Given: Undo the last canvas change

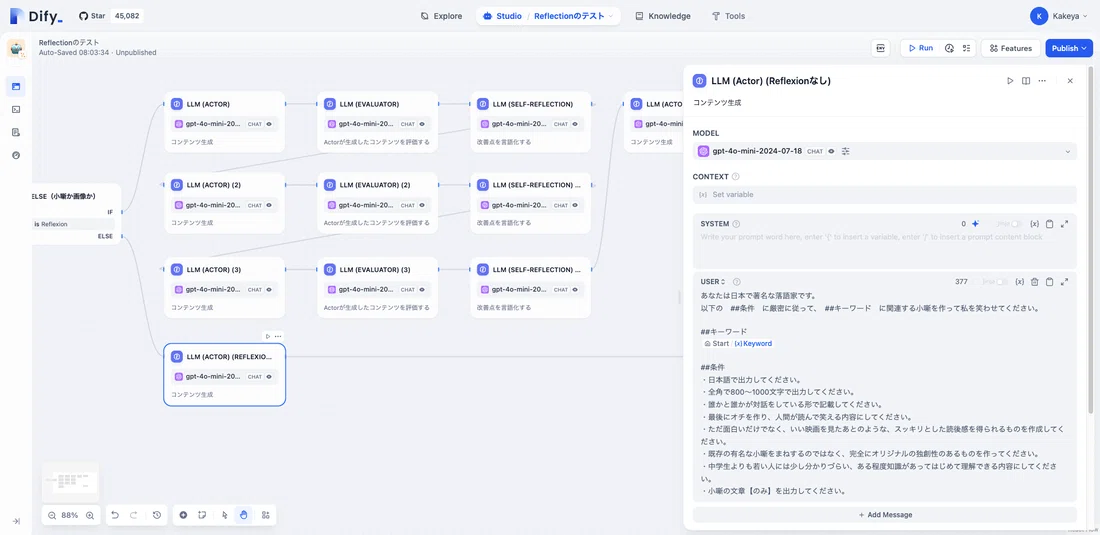Looking at the screenshot, I should click(115, 515).
